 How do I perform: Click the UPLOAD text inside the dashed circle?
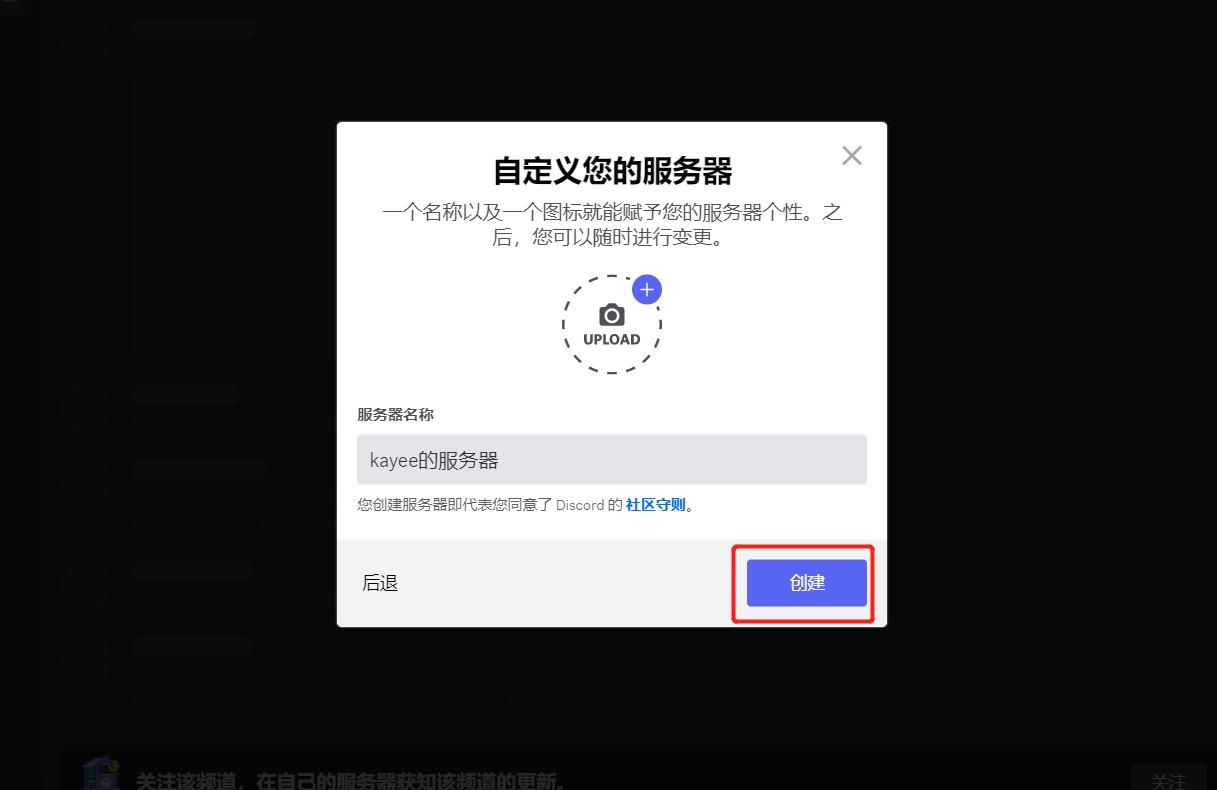tap(612, 339)
